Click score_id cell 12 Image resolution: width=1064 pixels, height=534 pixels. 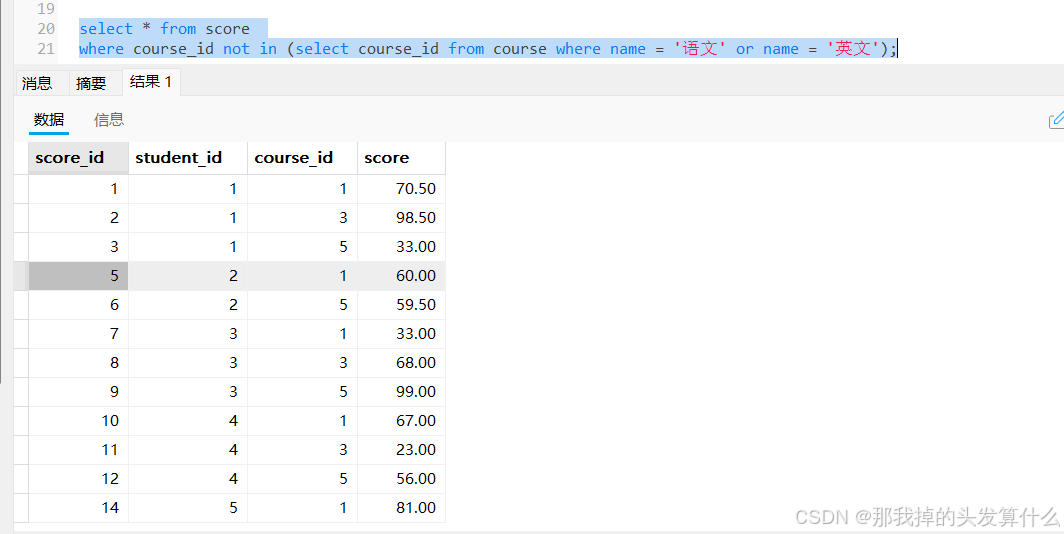click(x=78, y=478)
